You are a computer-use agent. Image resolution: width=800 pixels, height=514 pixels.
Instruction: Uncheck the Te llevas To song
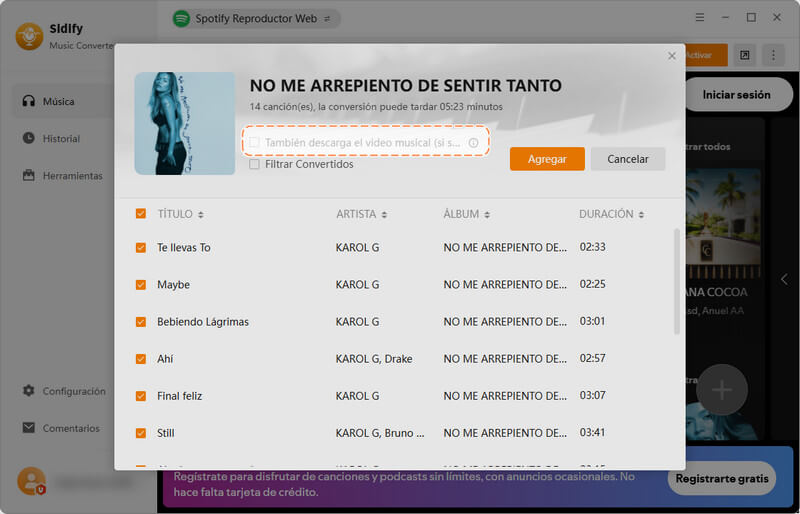[x=141, y=248]
